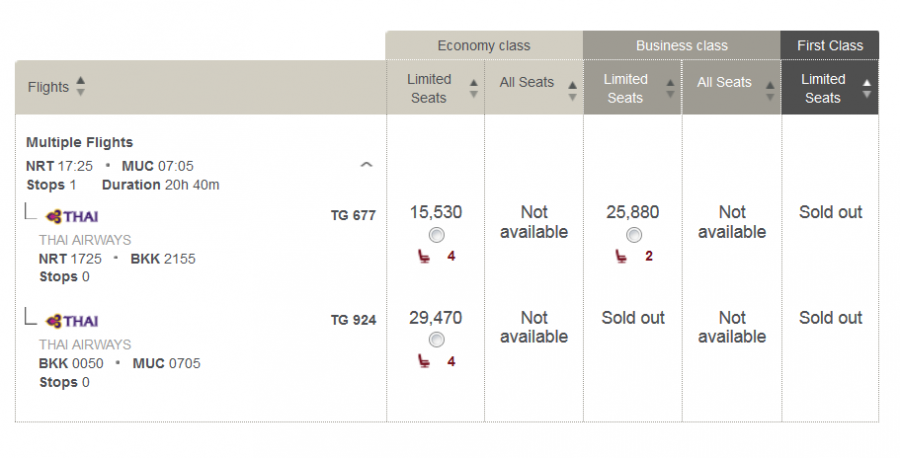This screenshot has width=900, height=458.
Task: Open flight number TG 677 details
Action: (353, 215)
